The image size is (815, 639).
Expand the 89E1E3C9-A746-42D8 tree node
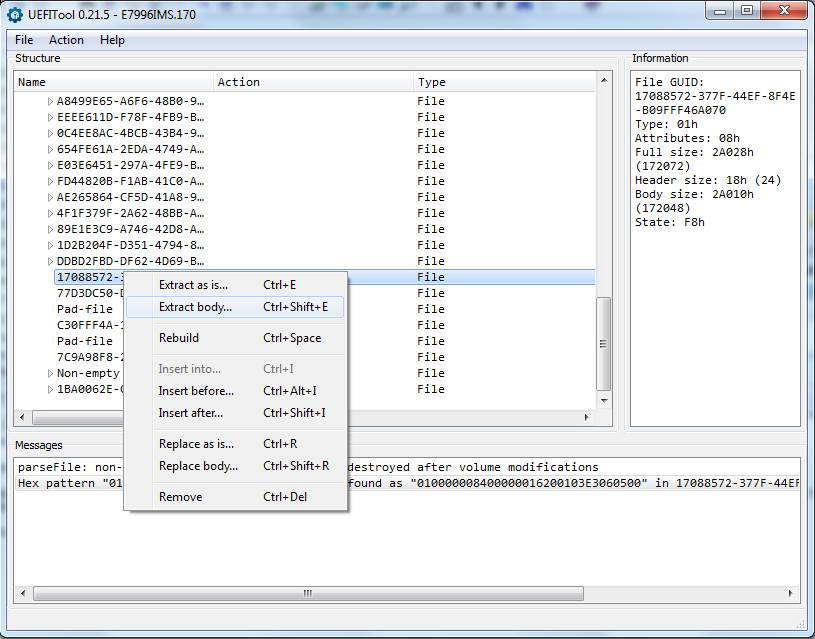point(50,229)
